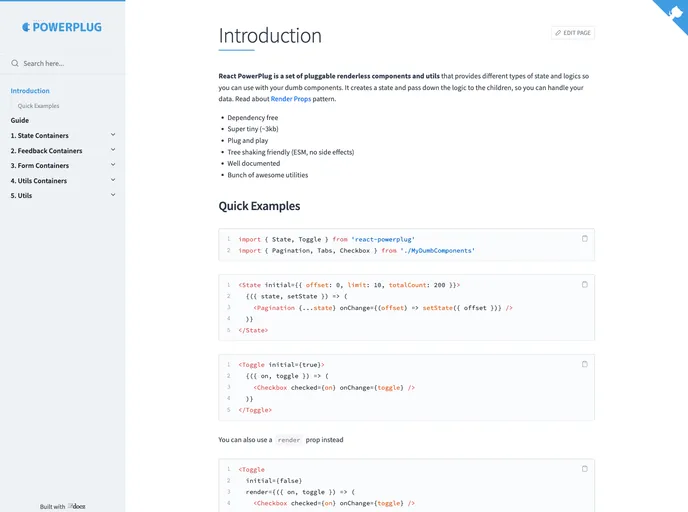This screenshot has width=688, height=512.
Task: Click the 'Plug and play' bullet
Action: pos(247,140)
